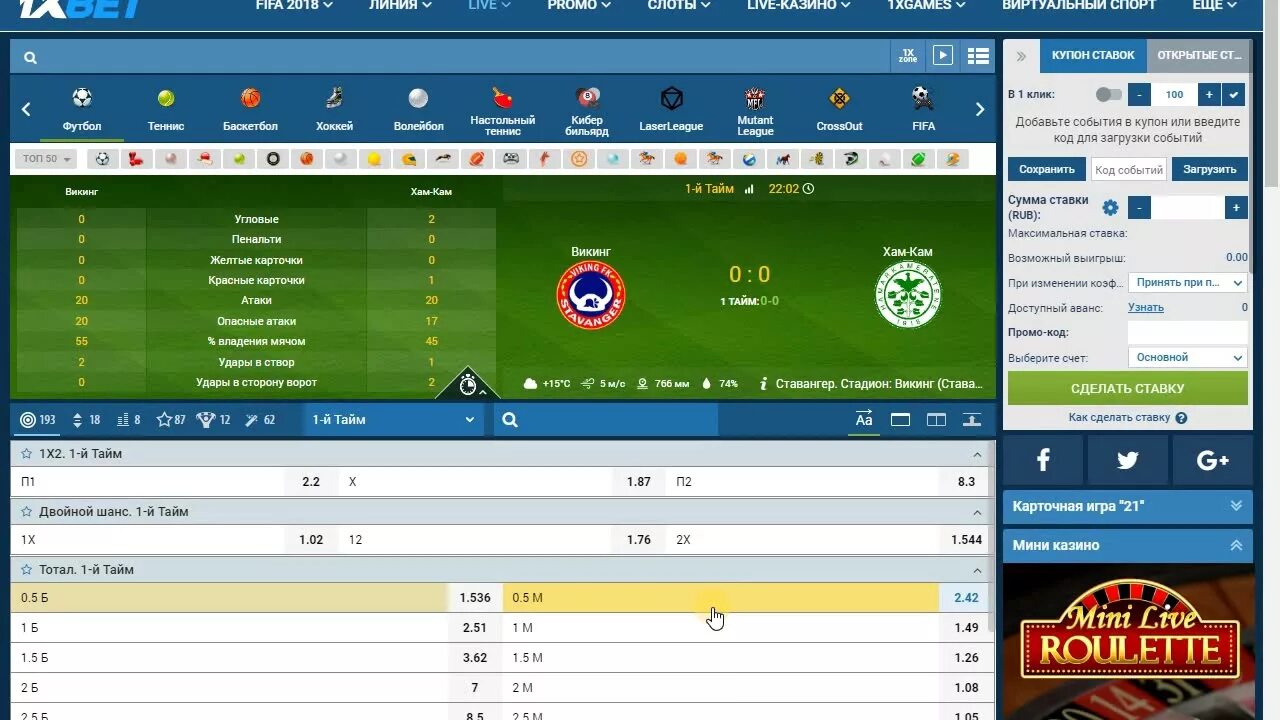This screenshot has height=720, width=1280.
Task: Click the Загрузить button
Action: pyautogui.click(x=1209, y=170)
